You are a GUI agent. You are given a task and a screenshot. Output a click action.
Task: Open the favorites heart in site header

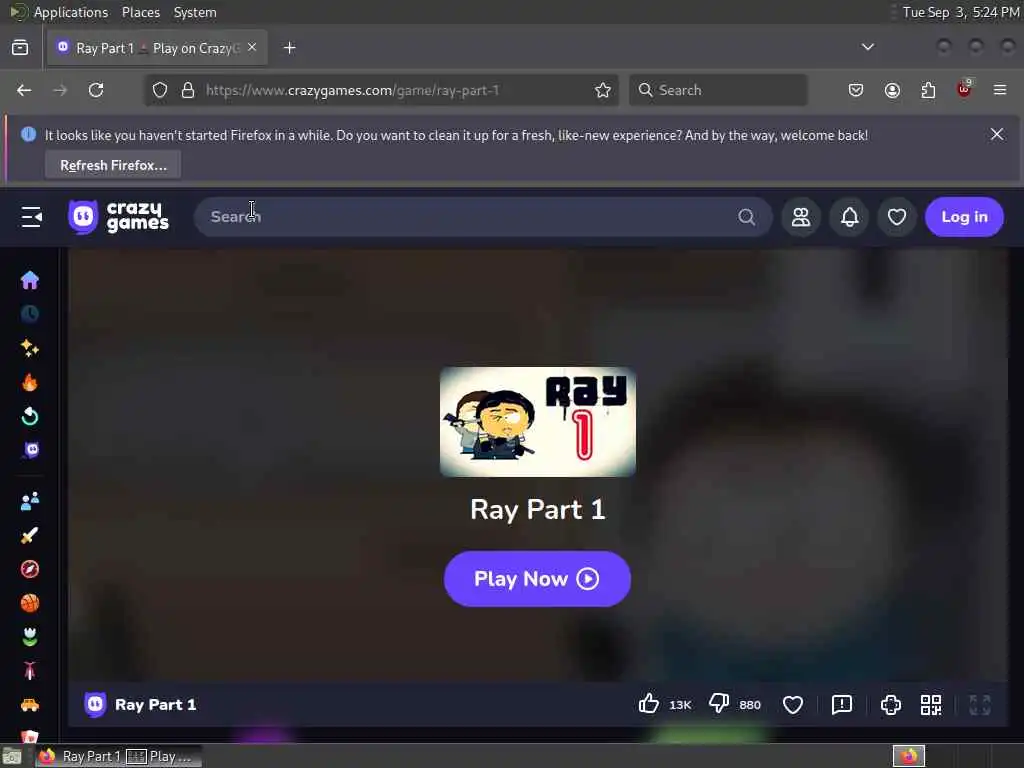[x=897, y=217]
